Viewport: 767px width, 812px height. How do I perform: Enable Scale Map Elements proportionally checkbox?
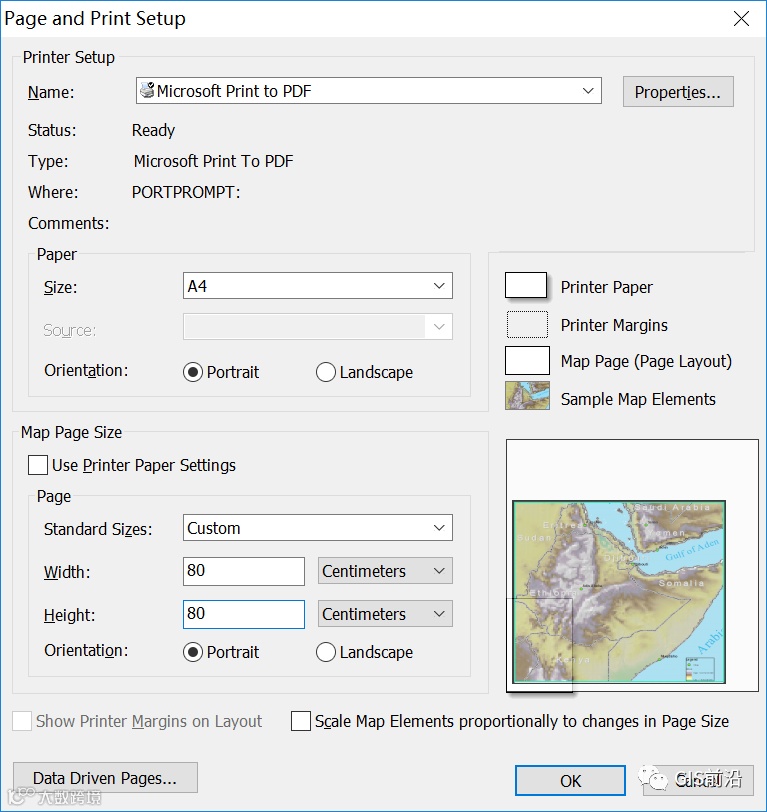pyautogui.click(x=301, y=721)
